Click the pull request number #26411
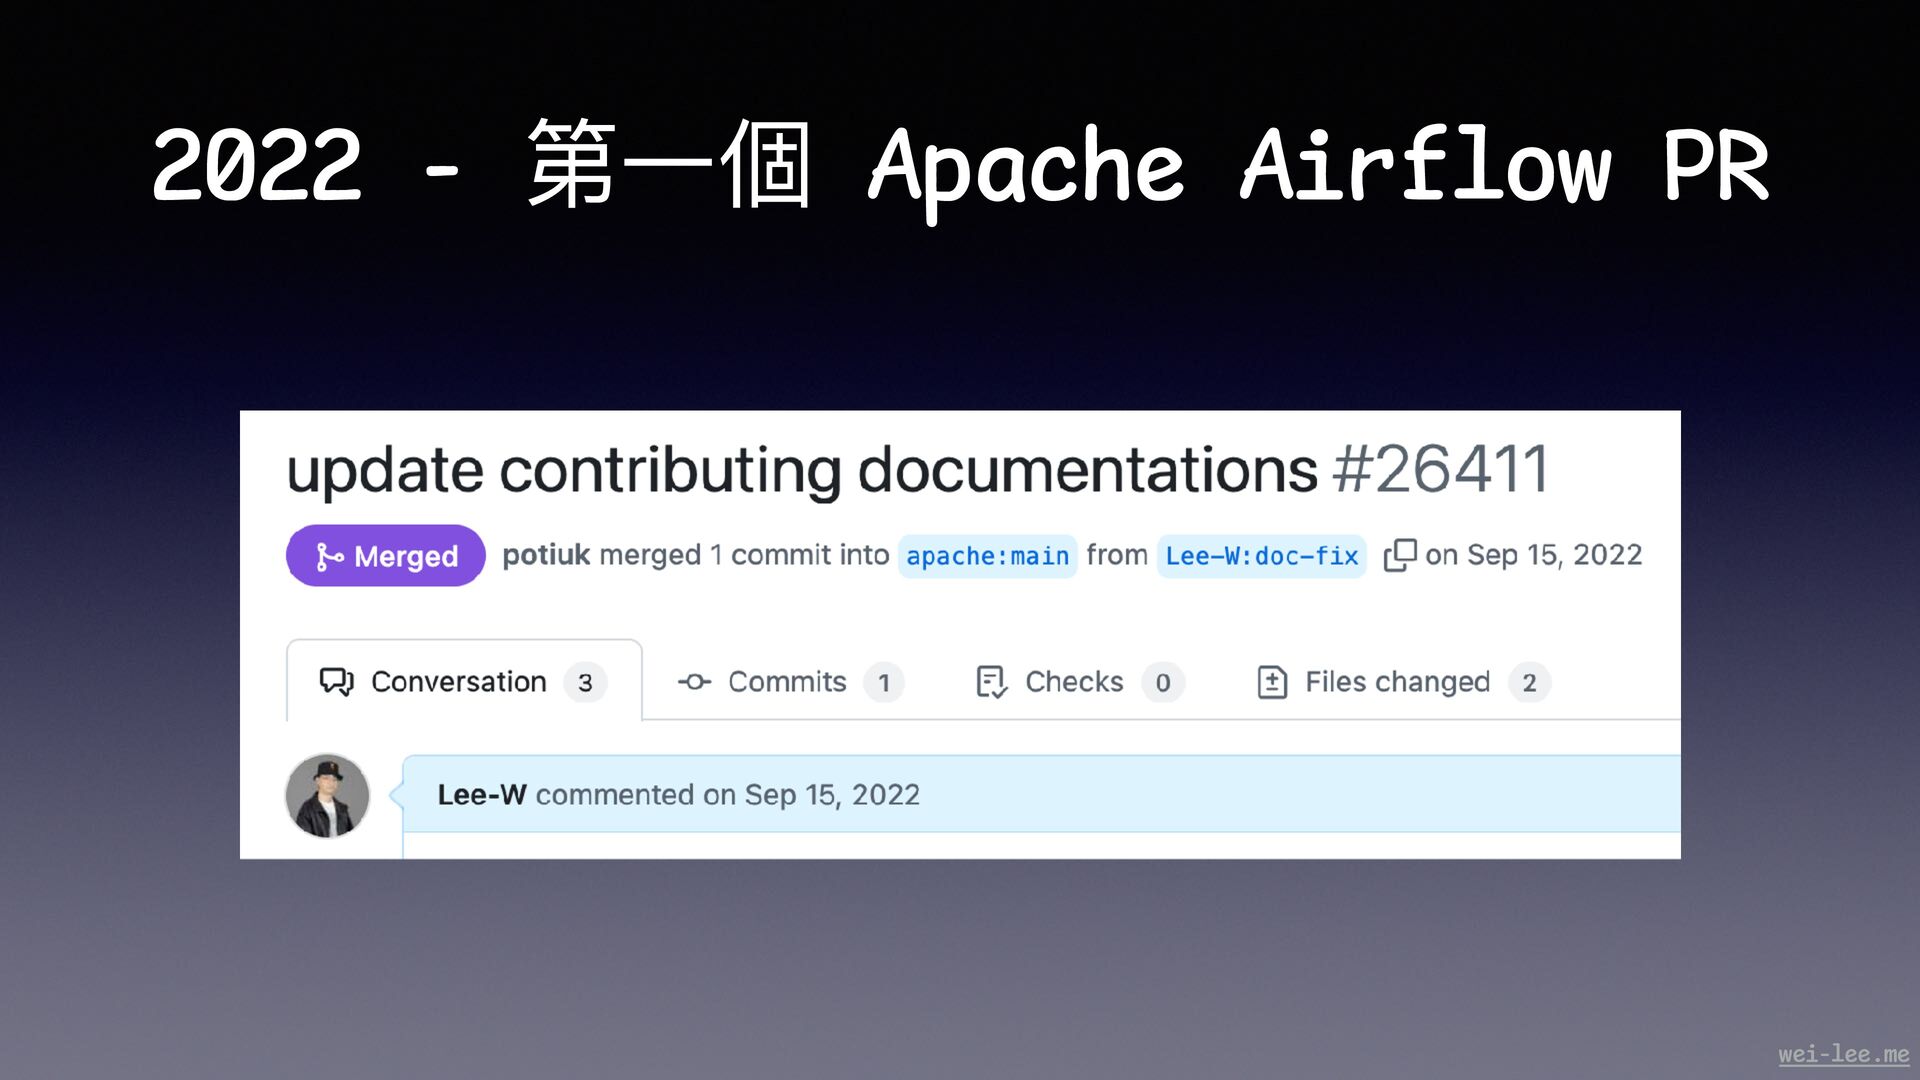The width and height of the screenshot is (1920, 1080). [x=1441, y=469]
